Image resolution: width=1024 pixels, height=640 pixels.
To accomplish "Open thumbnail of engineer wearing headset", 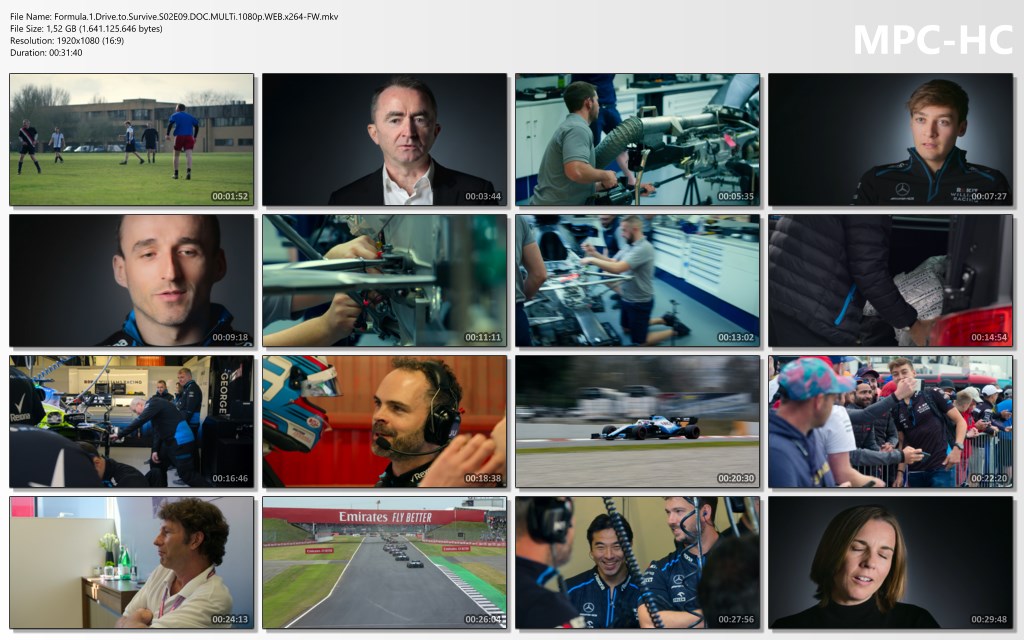I will 384,421.
